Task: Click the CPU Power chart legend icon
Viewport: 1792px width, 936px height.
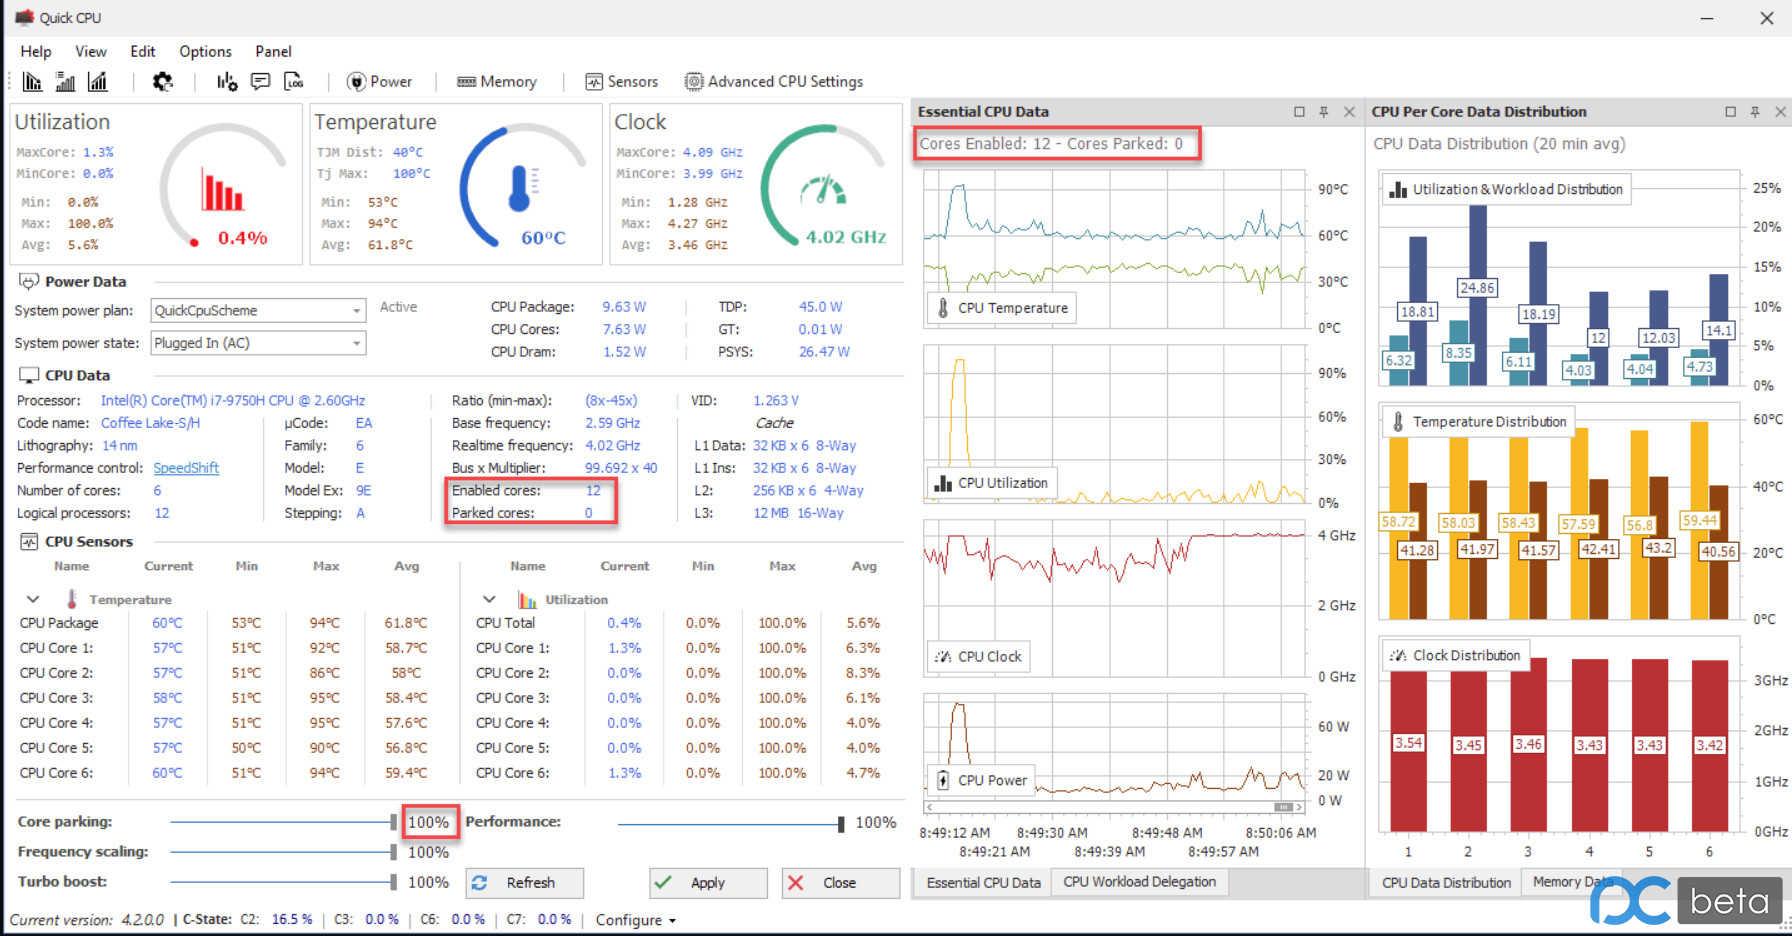Action: coord(943,780)
